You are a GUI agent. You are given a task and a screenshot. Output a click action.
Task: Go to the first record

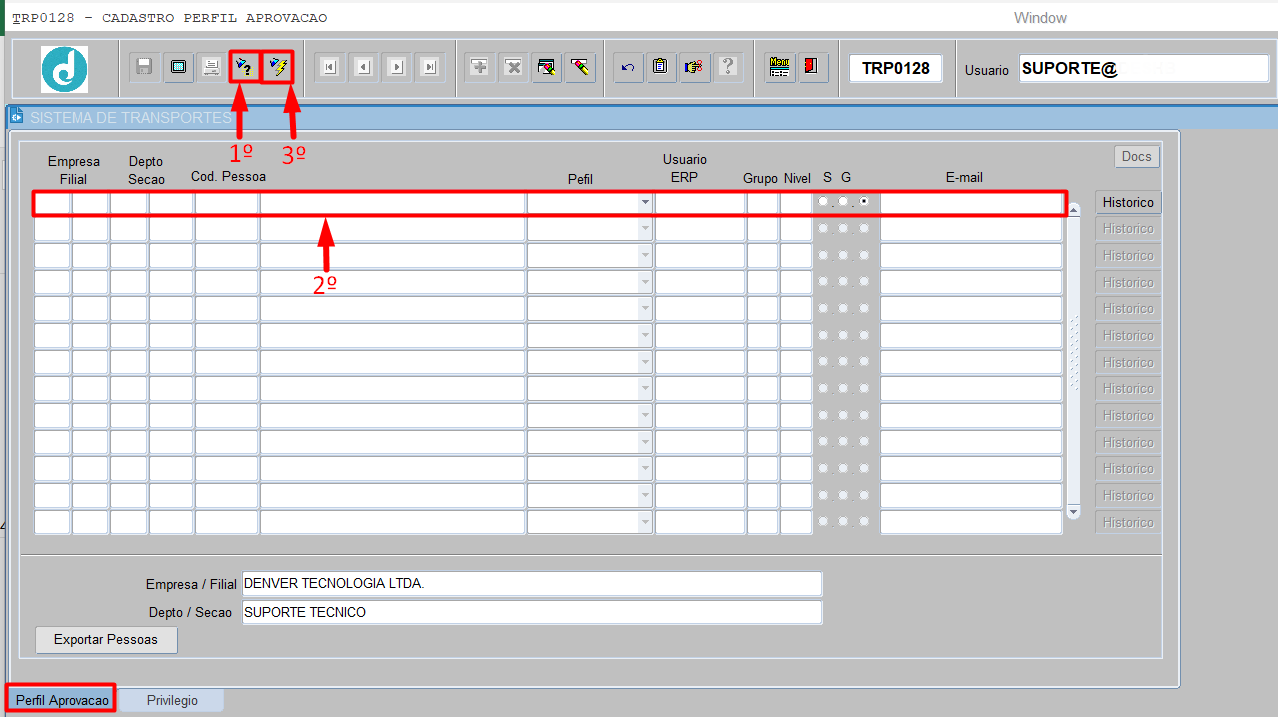click(x=329, y=67)
